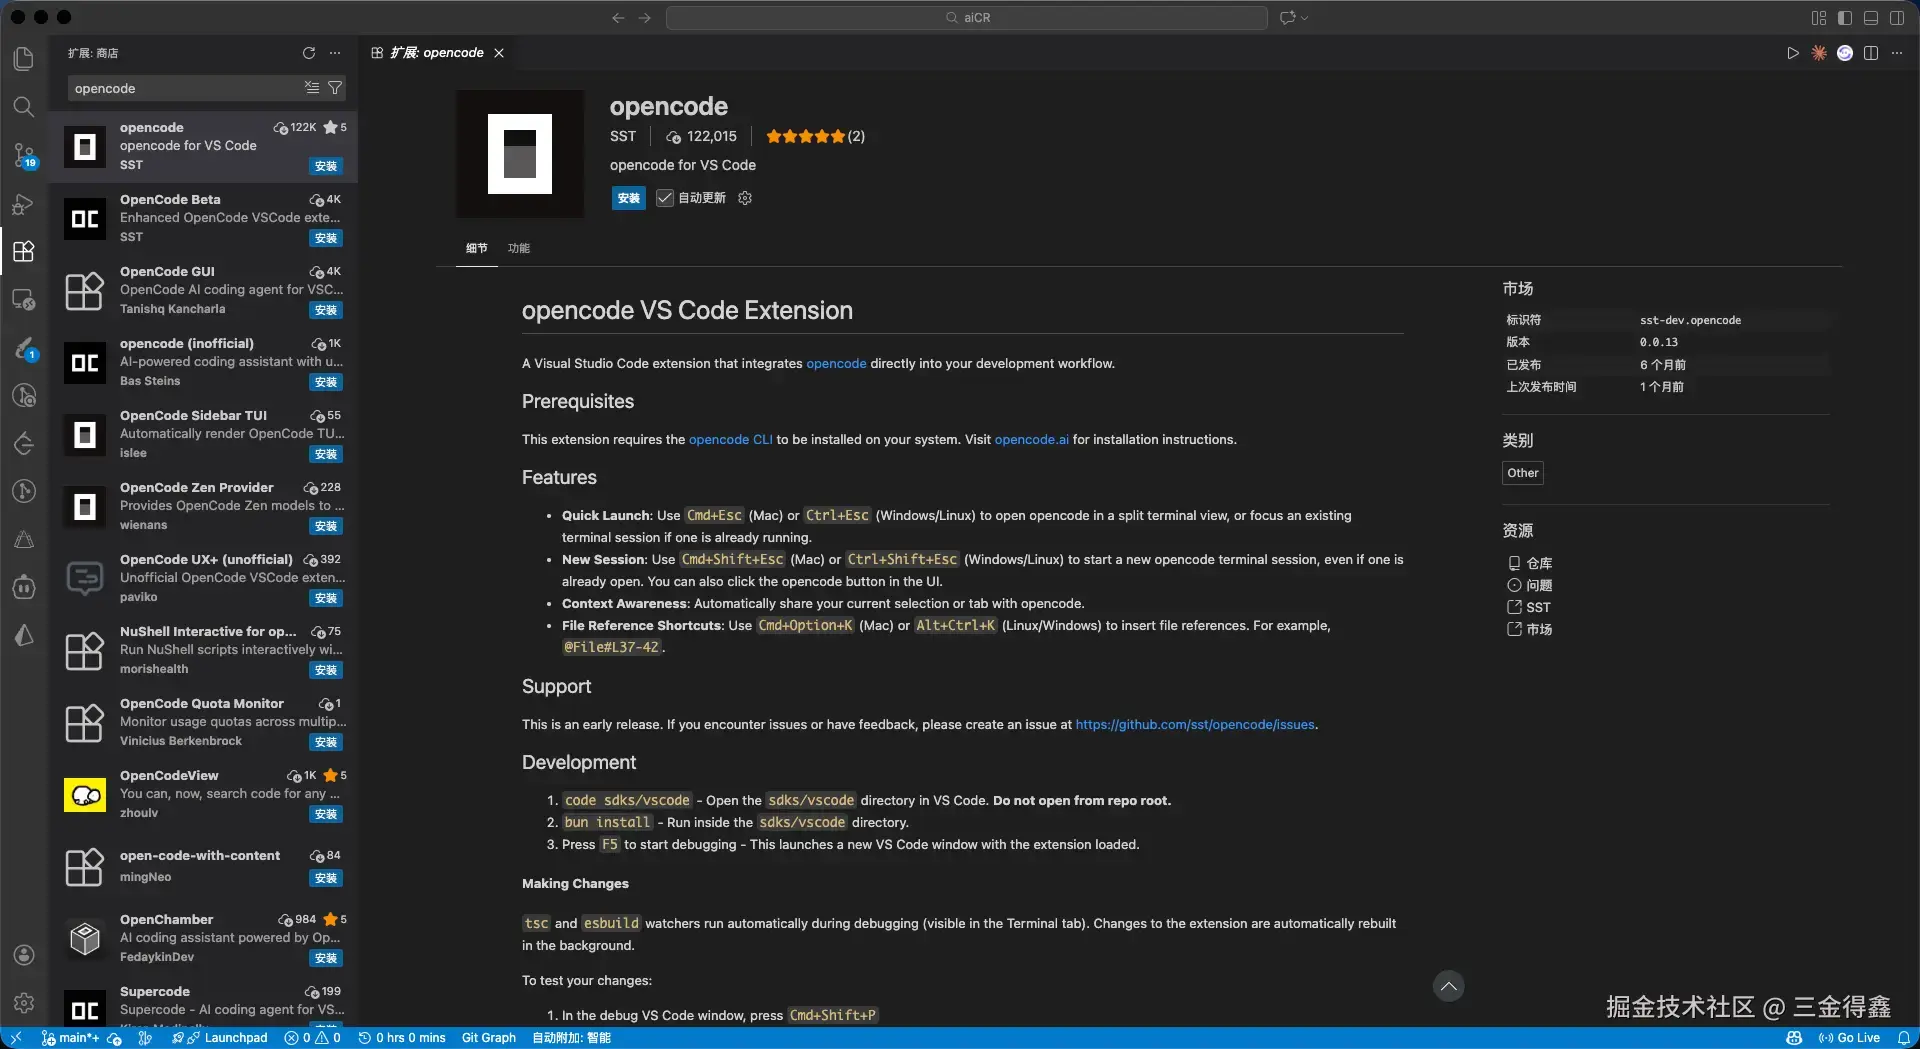This screenshot has height=1049, width=1920.
Task: Click the round purple assistant icon
Action: click(x=1845, y=53)
